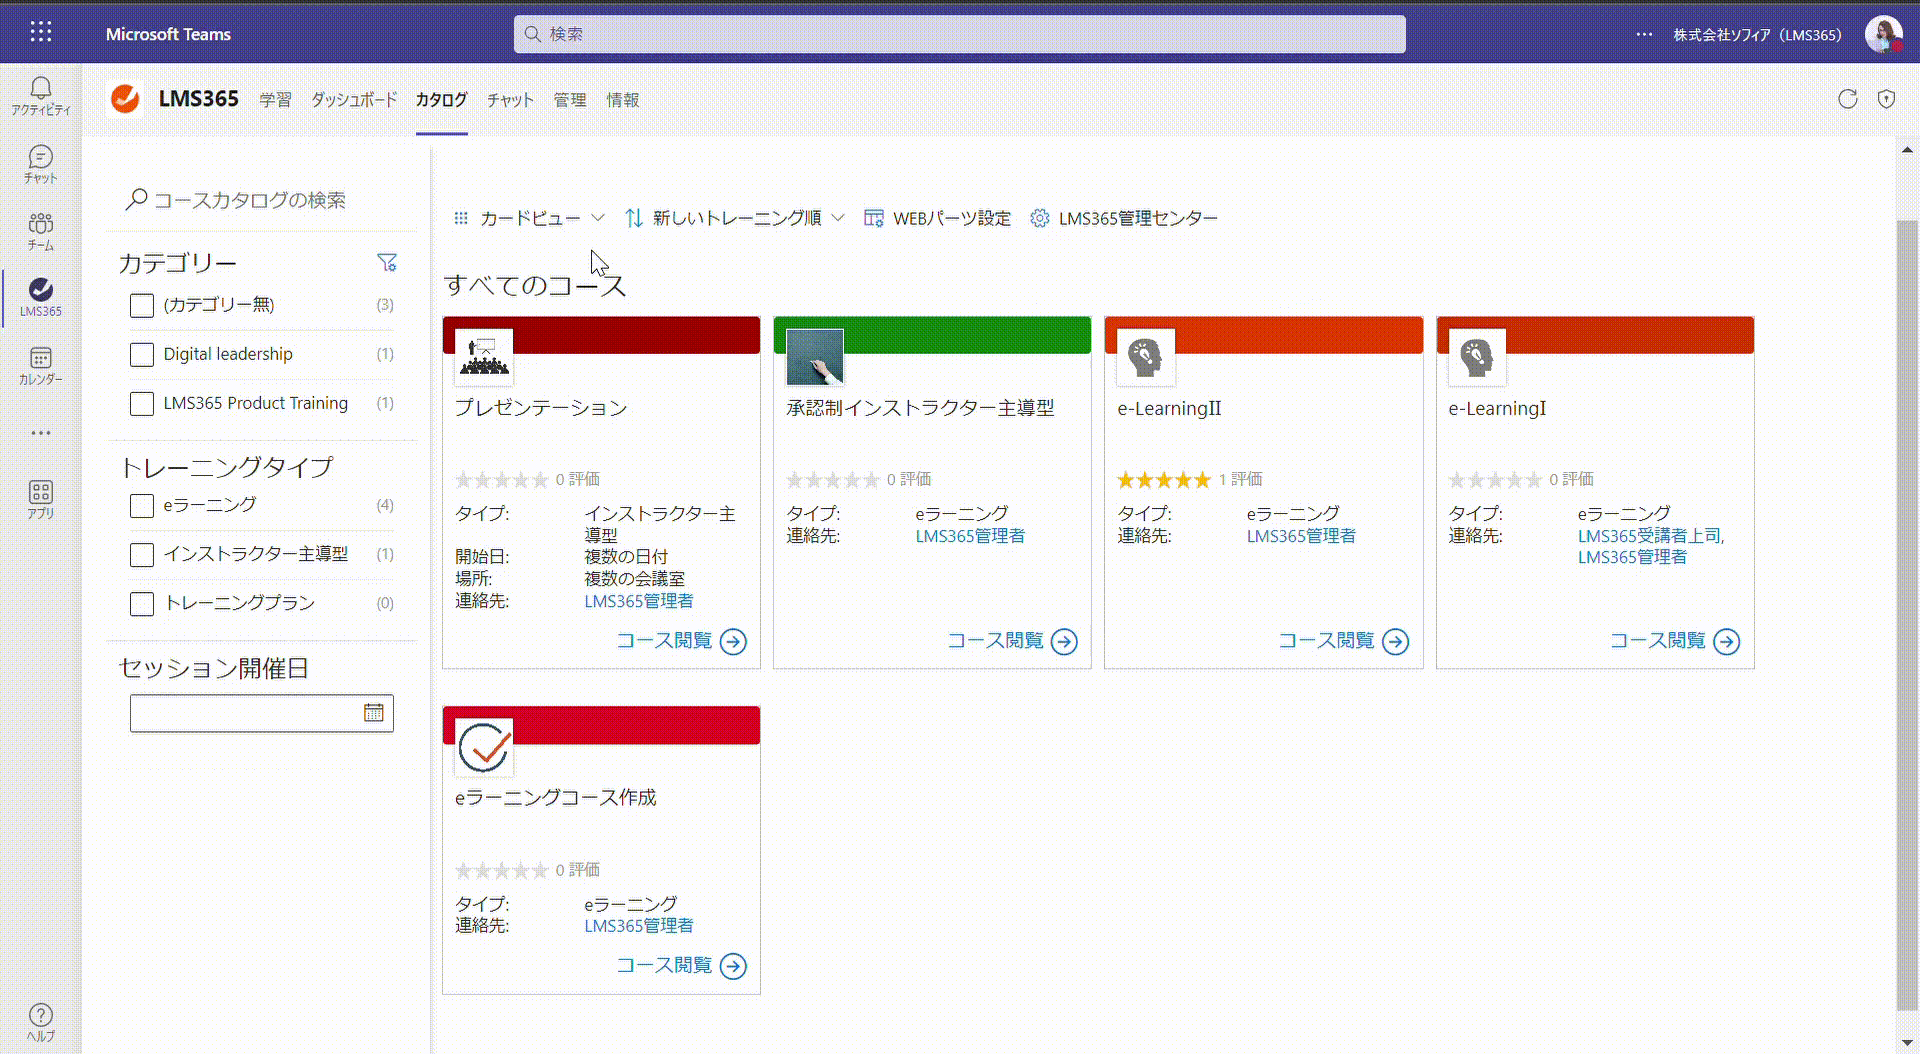The width and height of the screenshot is (1920, 1054).
Task: Click the five-star rating on e-LearningII
Action: (x=1164, y=480)
